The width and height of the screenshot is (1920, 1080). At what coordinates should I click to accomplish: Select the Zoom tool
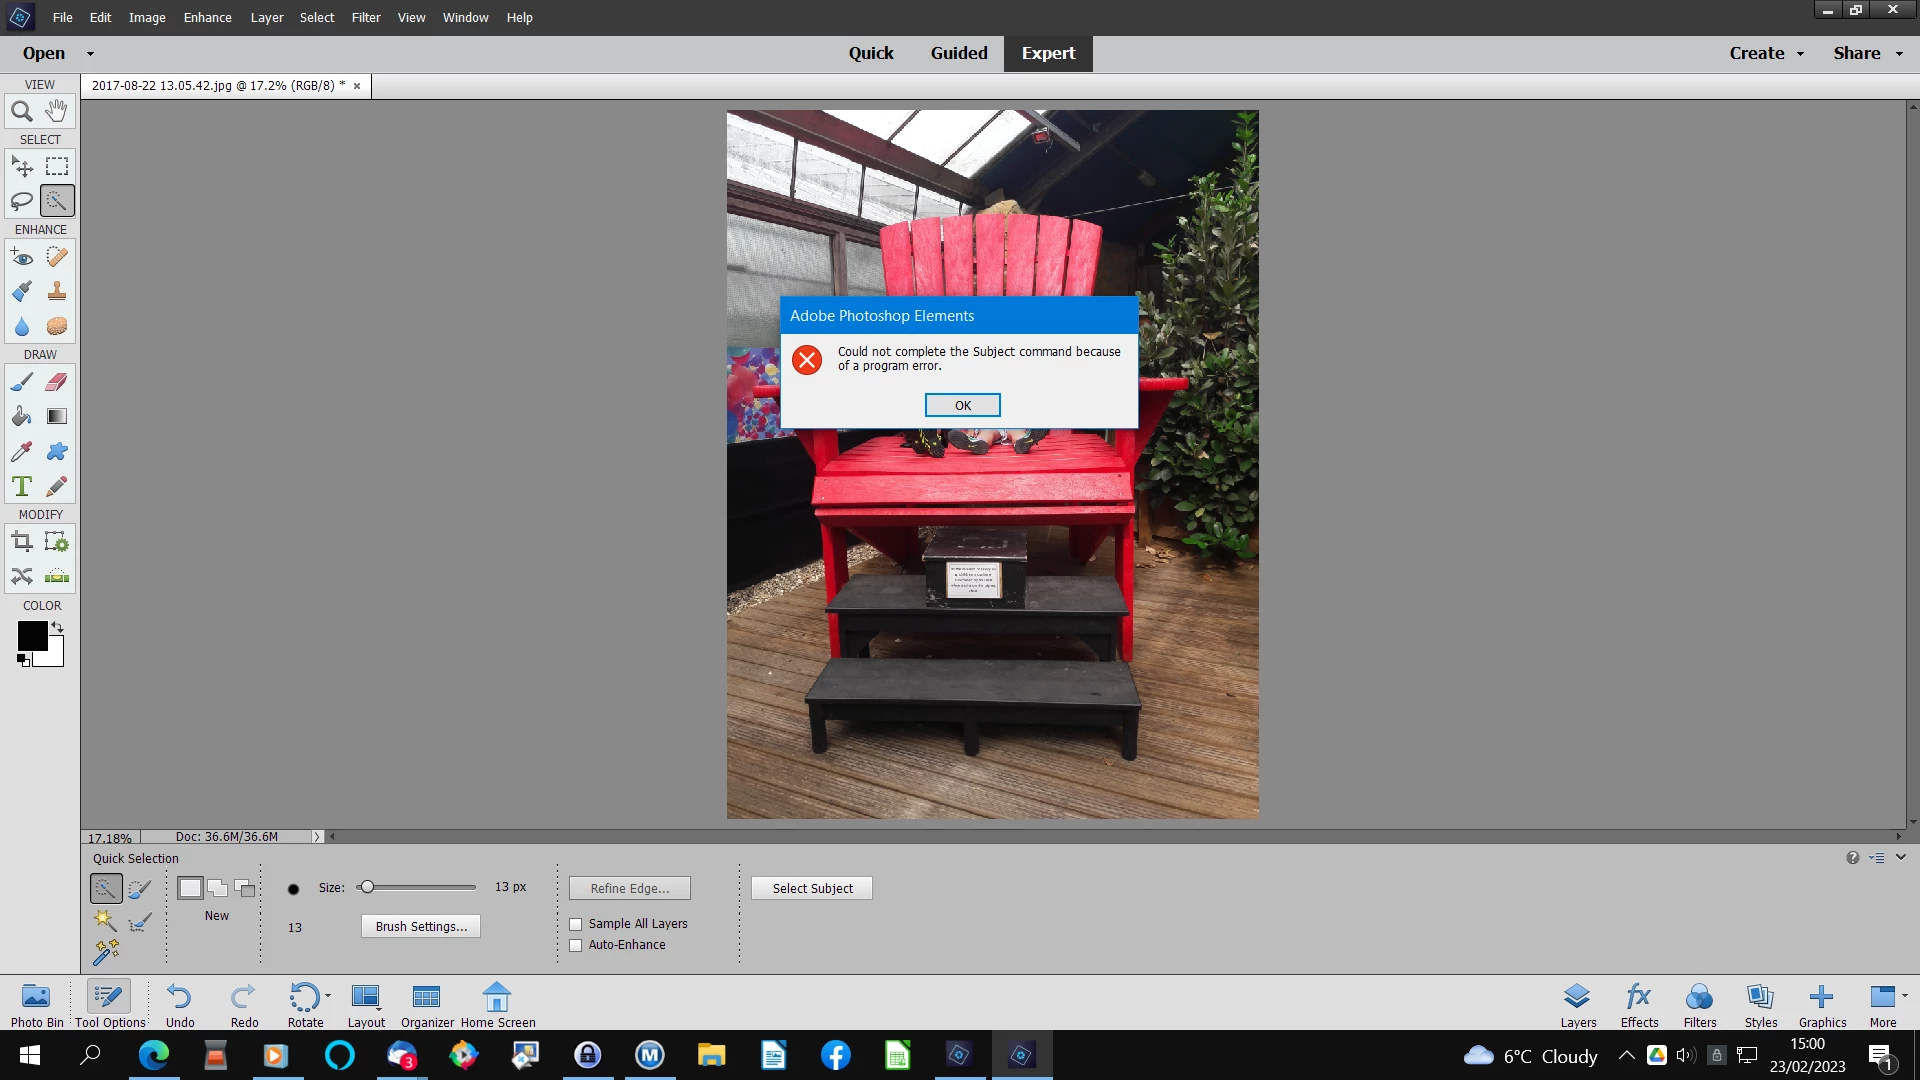coord(21,111)
